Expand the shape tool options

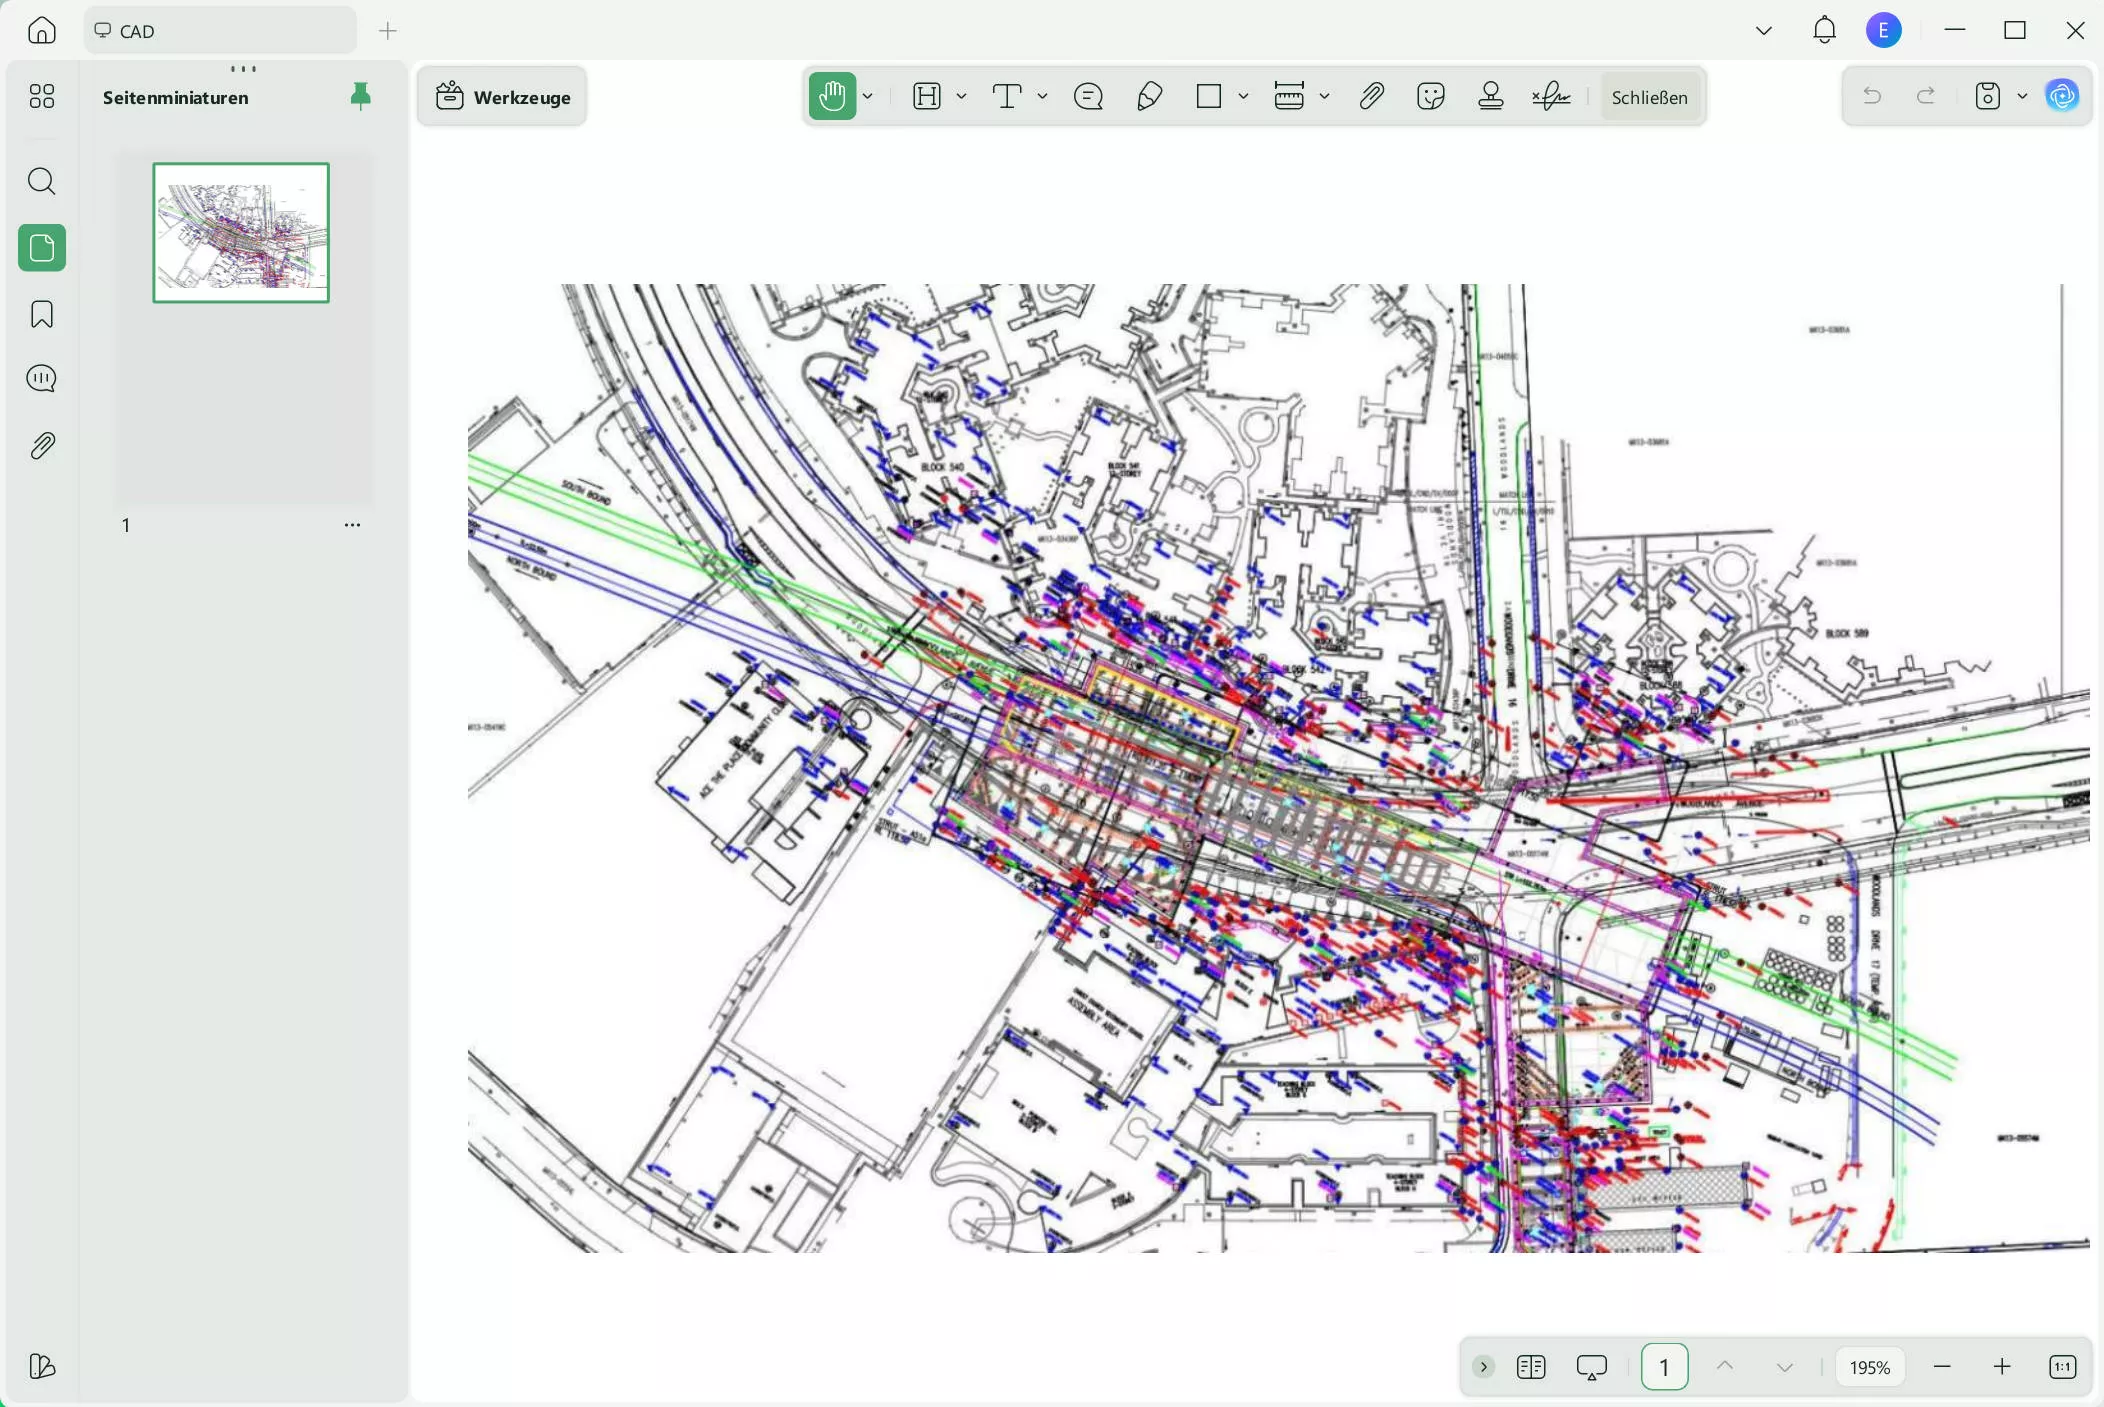(1242, 96)
